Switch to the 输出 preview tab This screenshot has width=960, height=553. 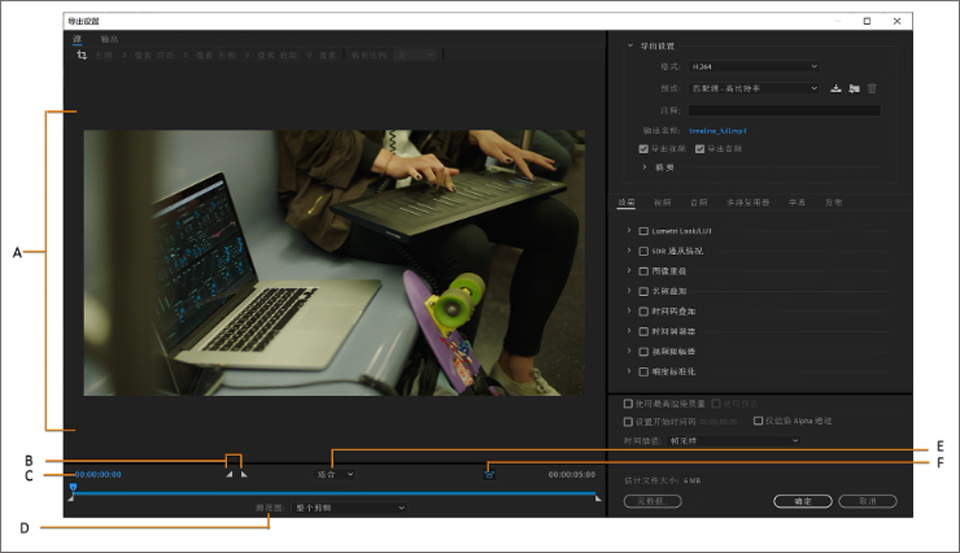(x=109, y=39)
